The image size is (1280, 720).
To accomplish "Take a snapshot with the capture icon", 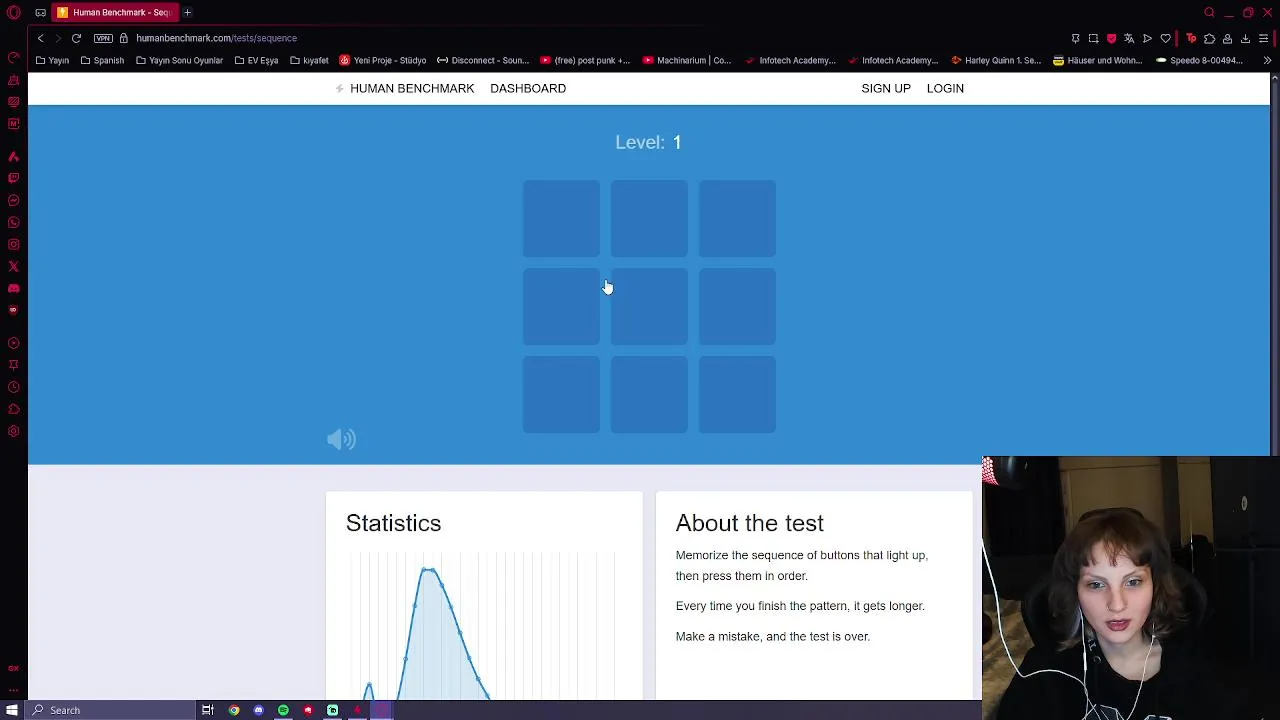I will coord(1093,38).
